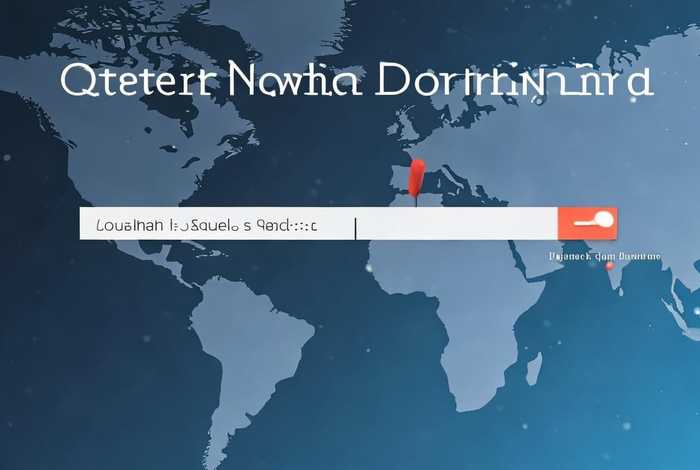The height and width of the screenshot is (470, 700).
Task: Select the red map pin over Spain
Action: click(x=418, y=175)
